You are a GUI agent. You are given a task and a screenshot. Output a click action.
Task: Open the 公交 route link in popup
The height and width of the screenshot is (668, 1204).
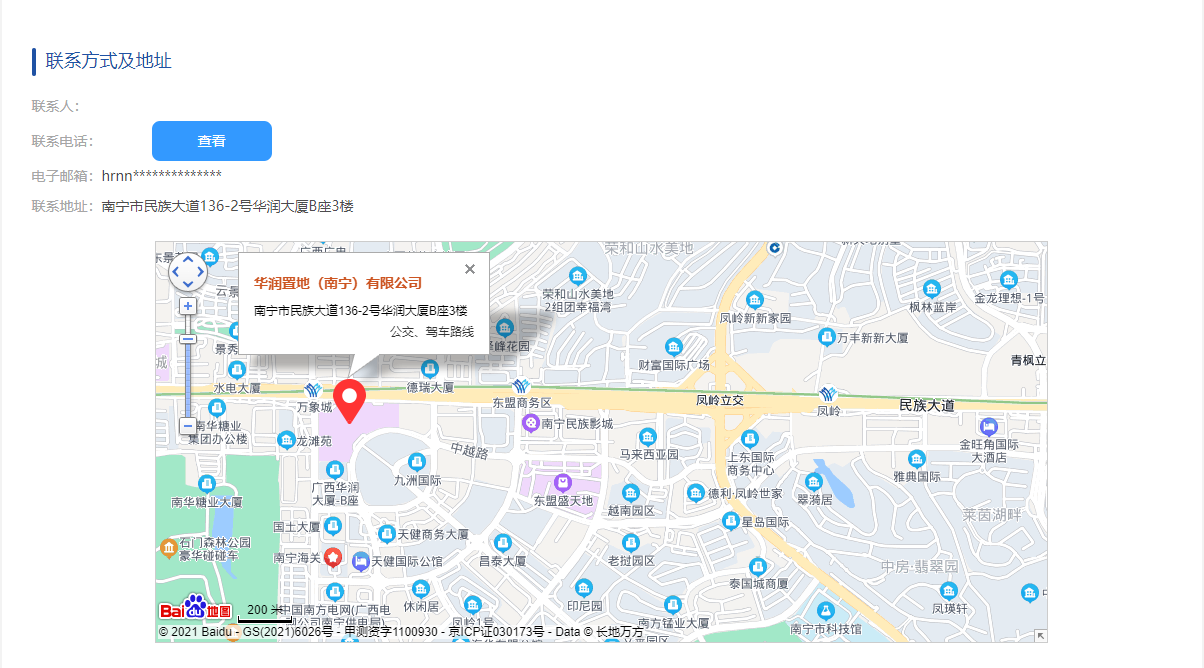pyautogui.click(x=402, y=331)
